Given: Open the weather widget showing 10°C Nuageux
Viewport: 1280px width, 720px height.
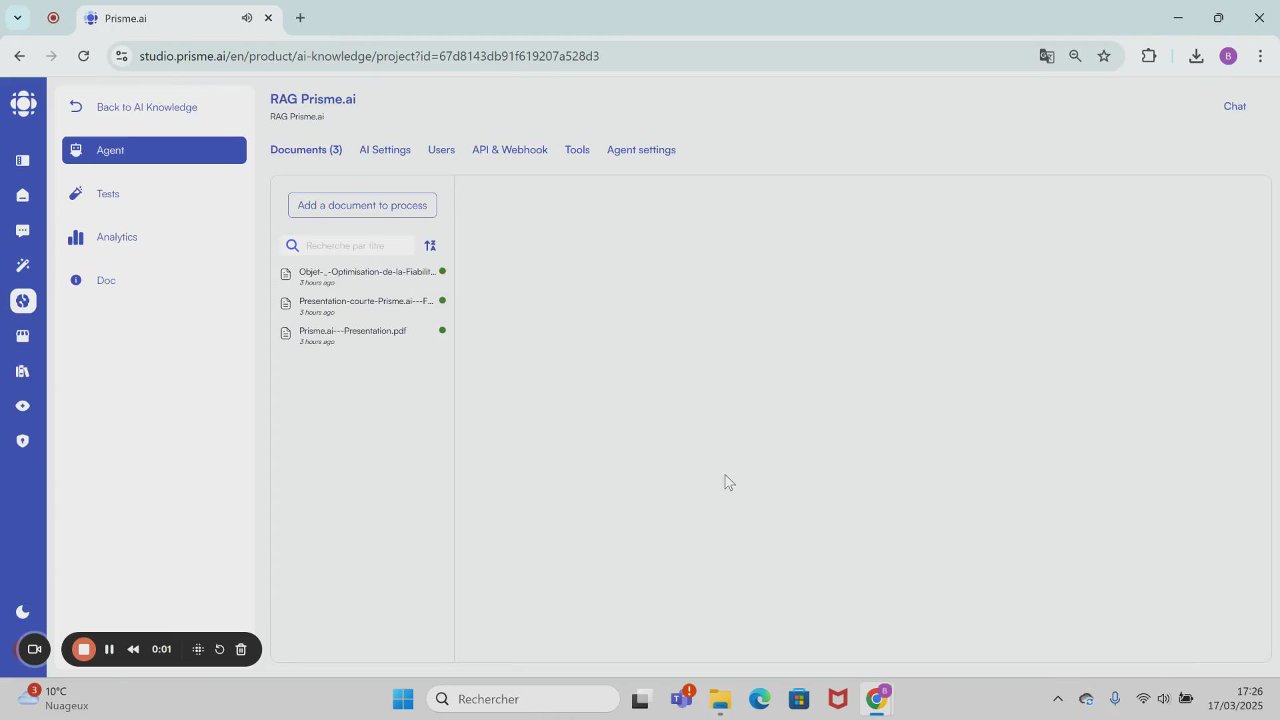Looking at the screenshot, I should click(54, 698).
